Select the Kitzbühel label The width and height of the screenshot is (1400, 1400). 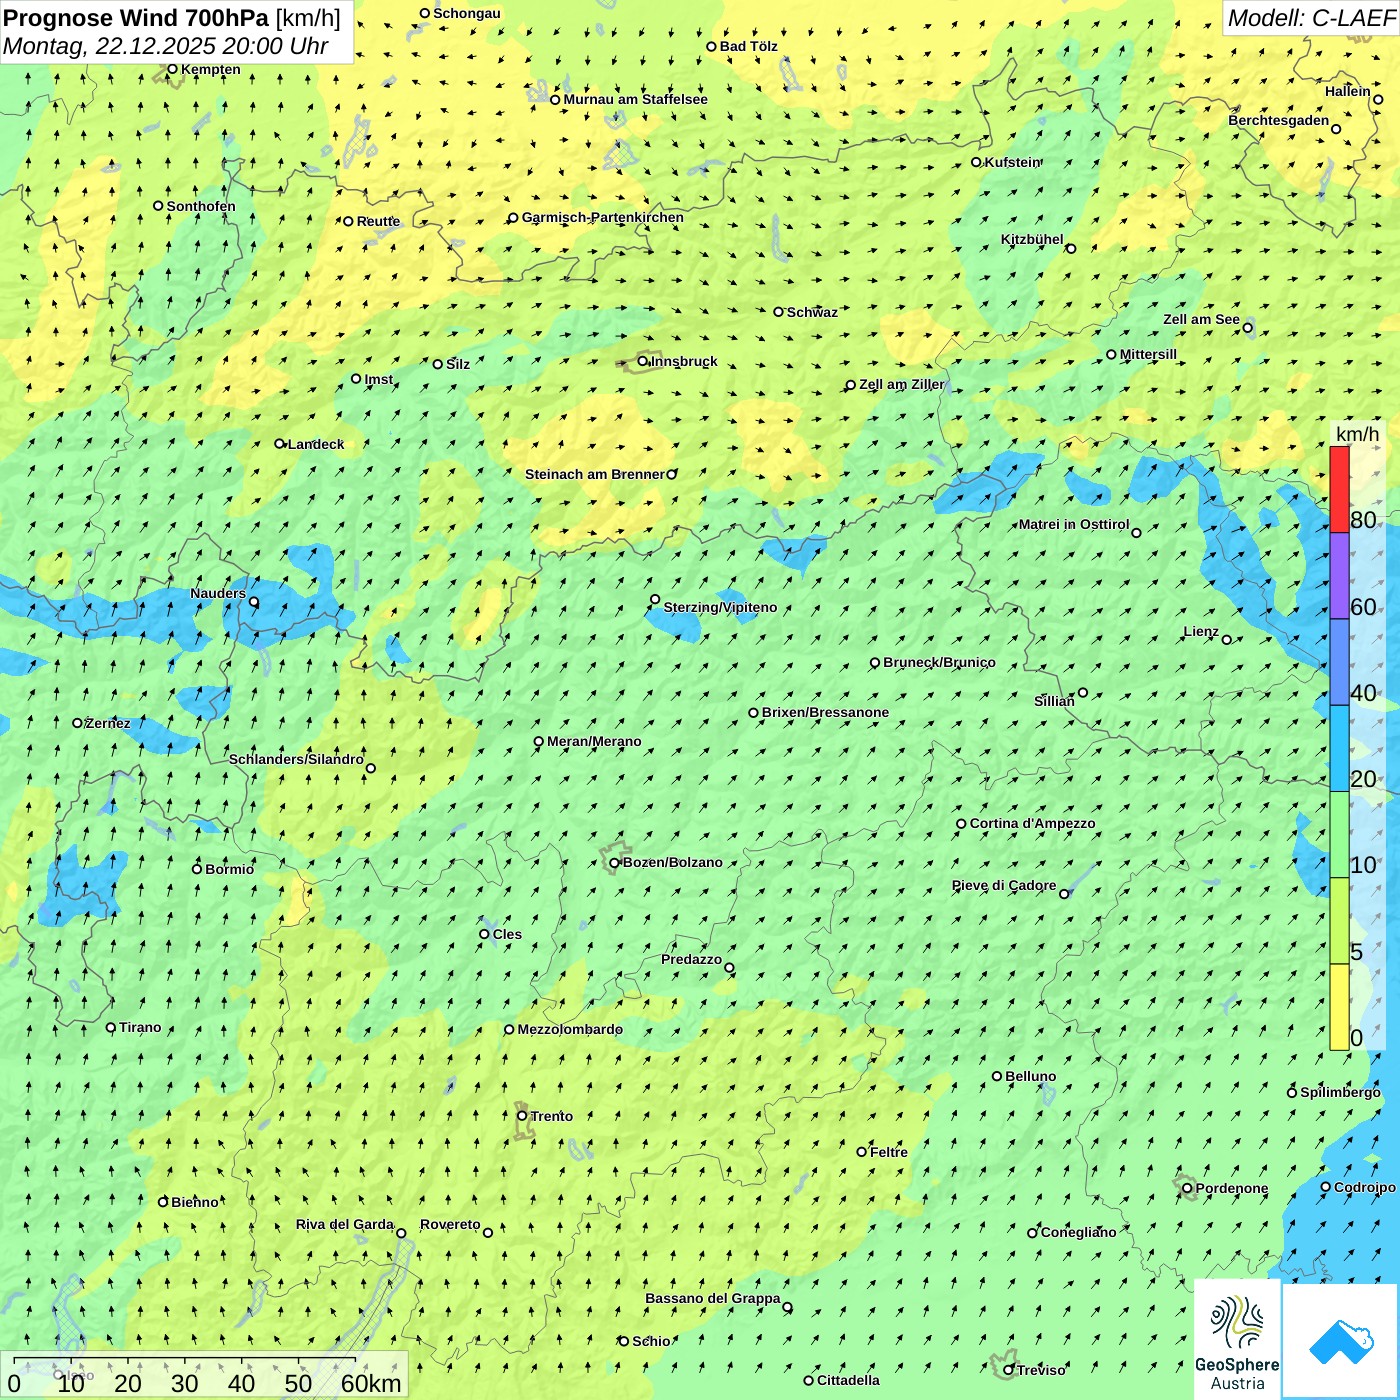point(1032,239)
